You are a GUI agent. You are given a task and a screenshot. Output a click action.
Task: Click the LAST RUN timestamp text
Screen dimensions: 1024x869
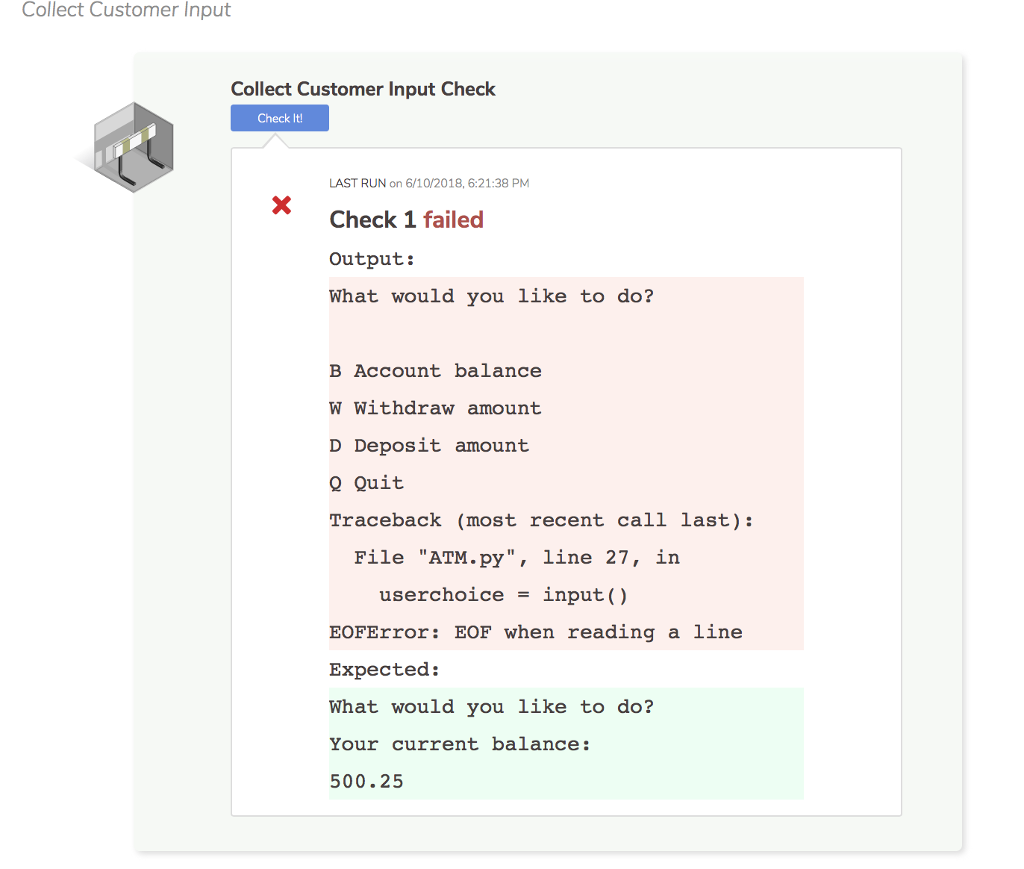pos(429,183)
